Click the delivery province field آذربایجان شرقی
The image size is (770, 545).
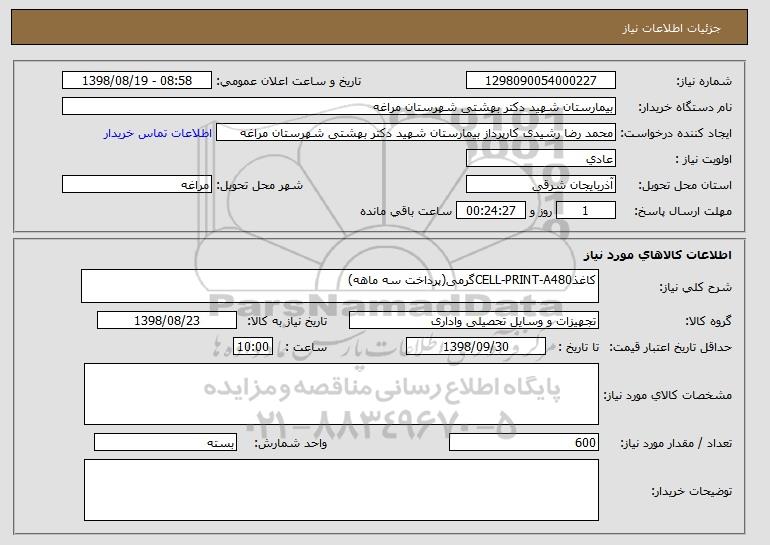541,185
